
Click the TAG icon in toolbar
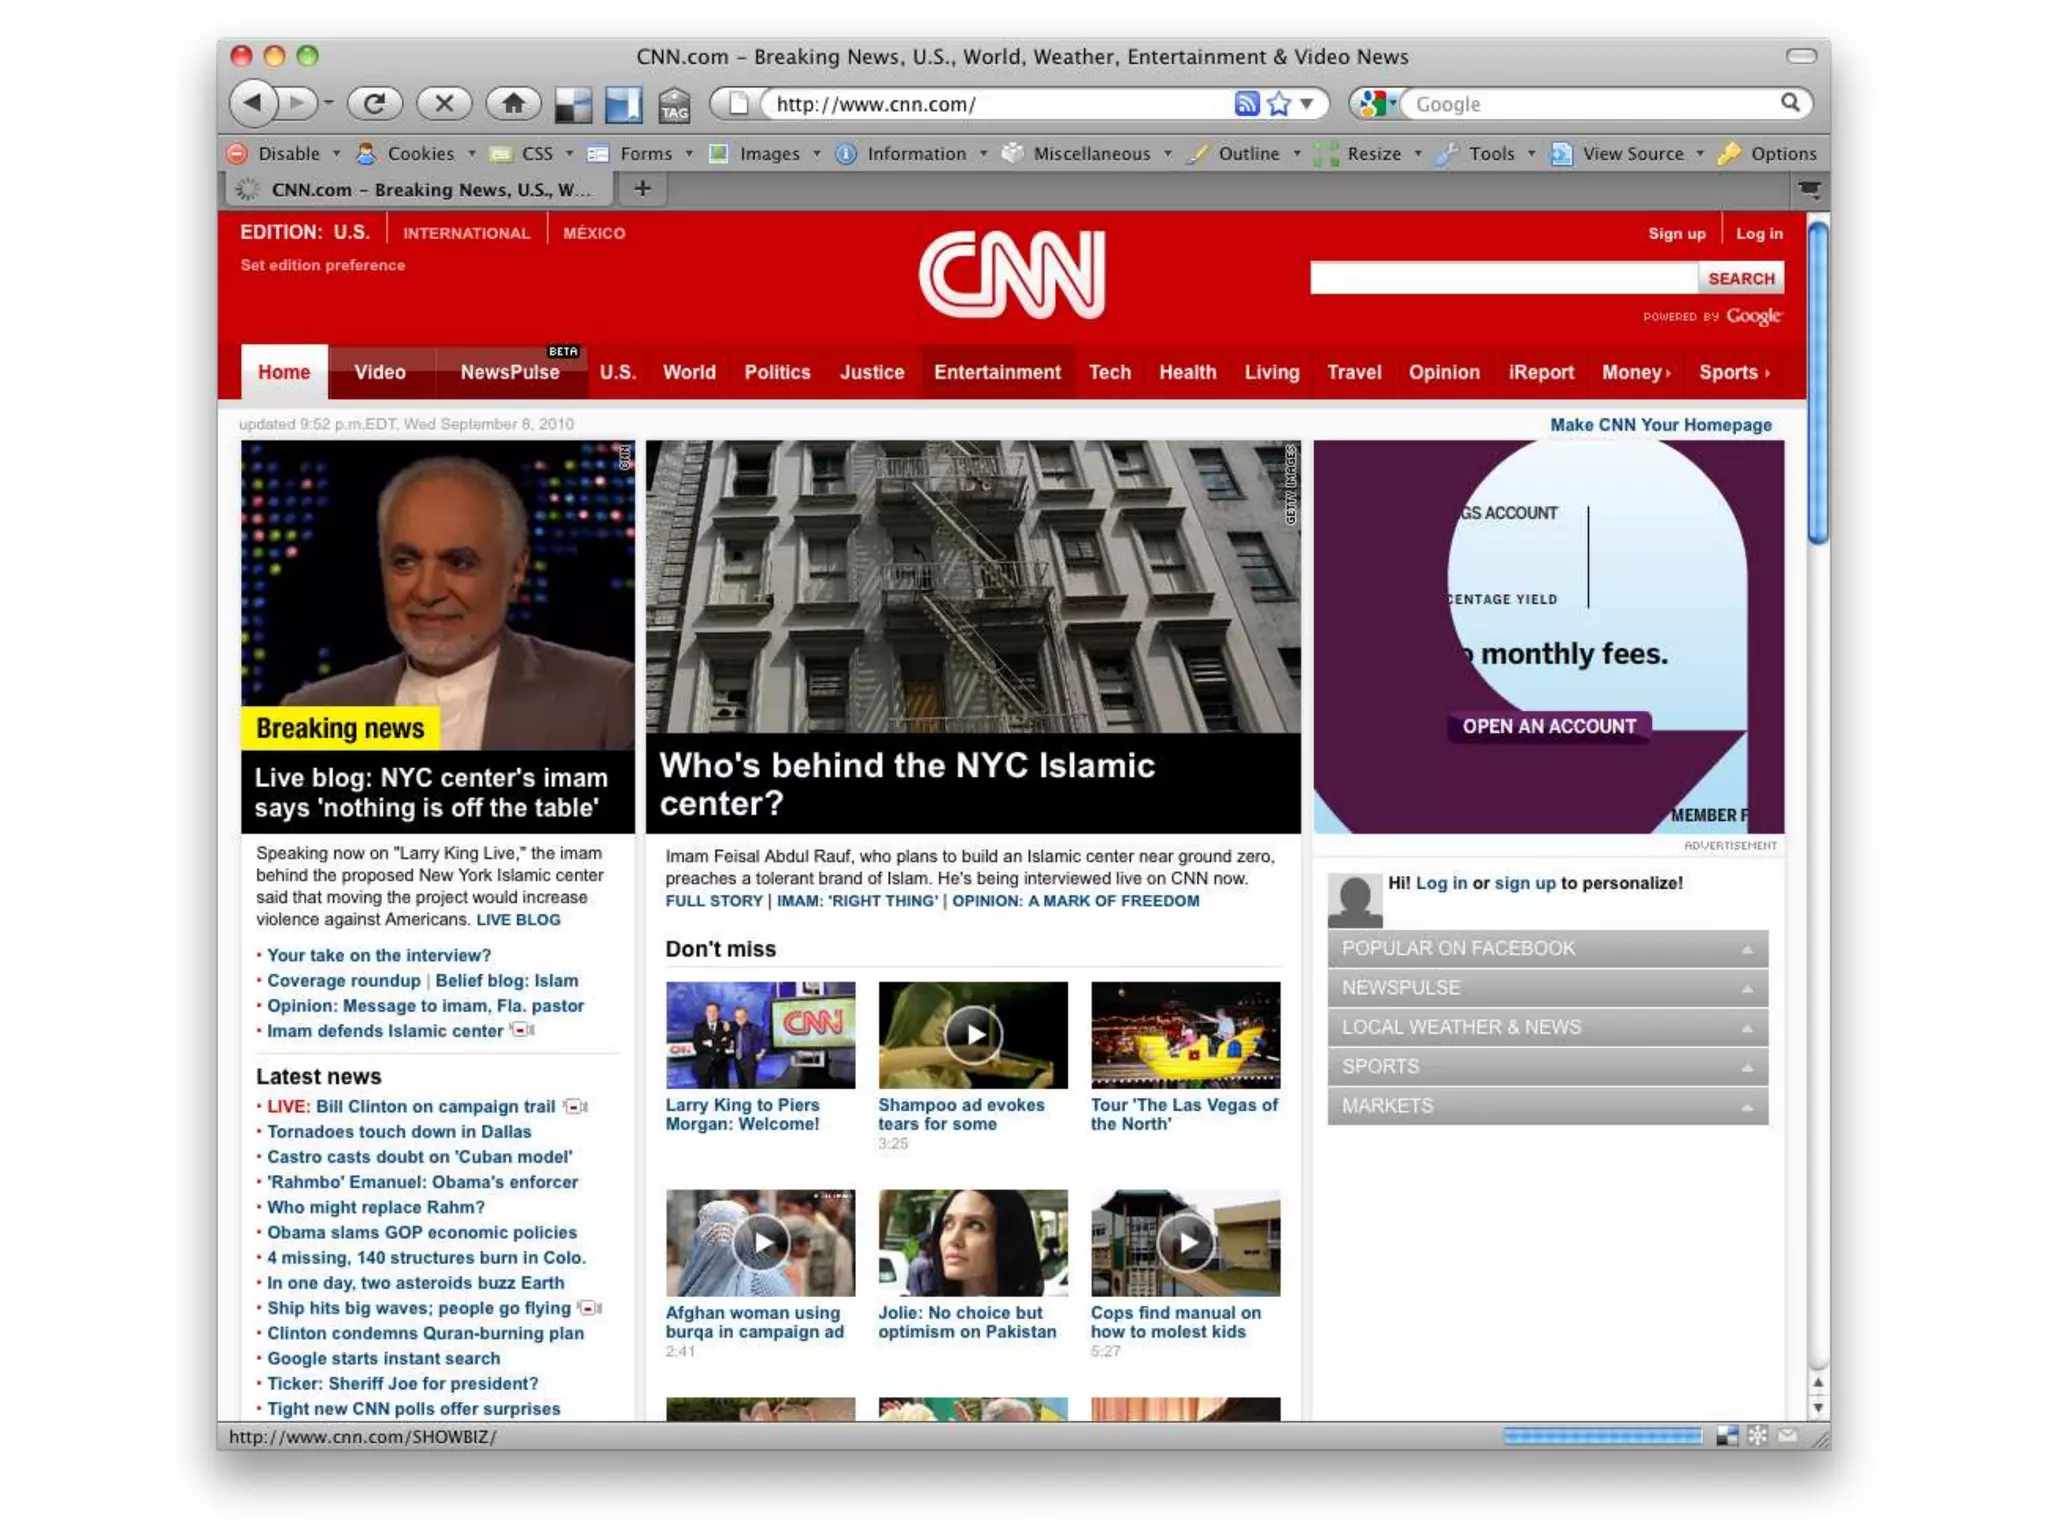pos(674,105)
